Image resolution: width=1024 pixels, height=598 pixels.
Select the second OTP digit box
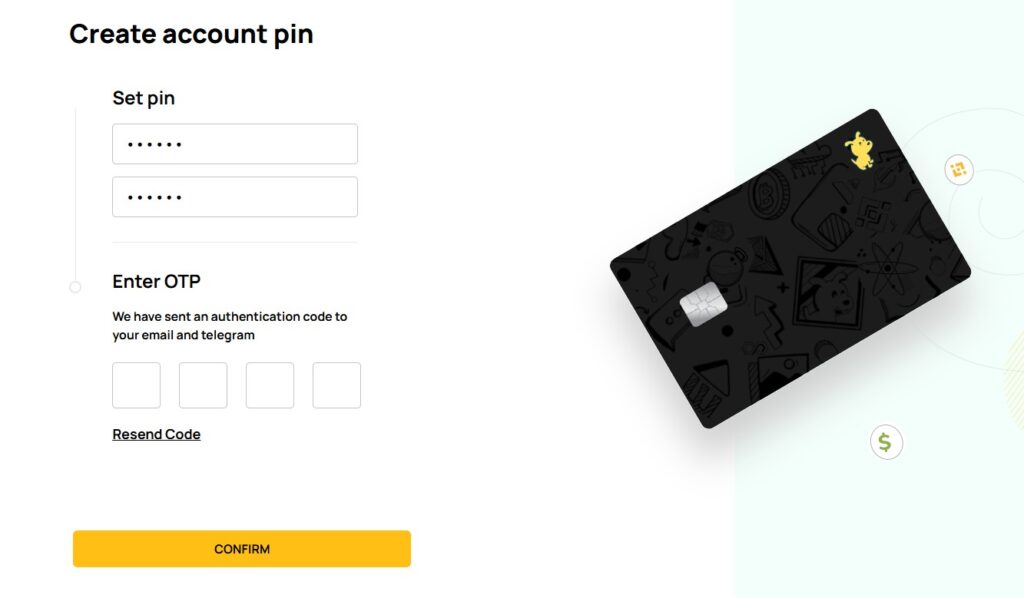tap(203, 385)
